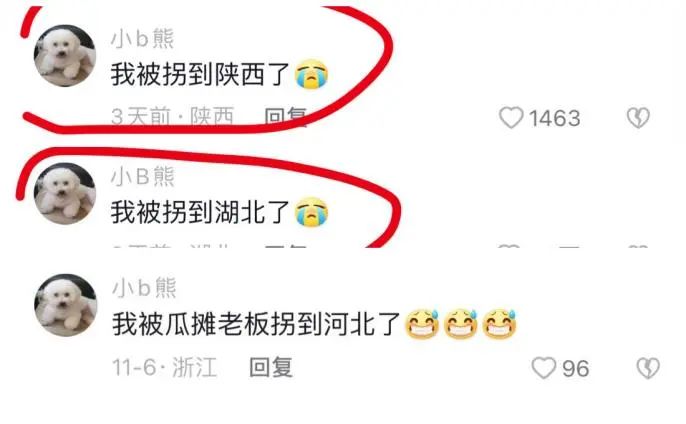This screenshot has width=686, height=424.
Task: Like the 陕西 comment with 1463 likes
Action: click(511, 118)
